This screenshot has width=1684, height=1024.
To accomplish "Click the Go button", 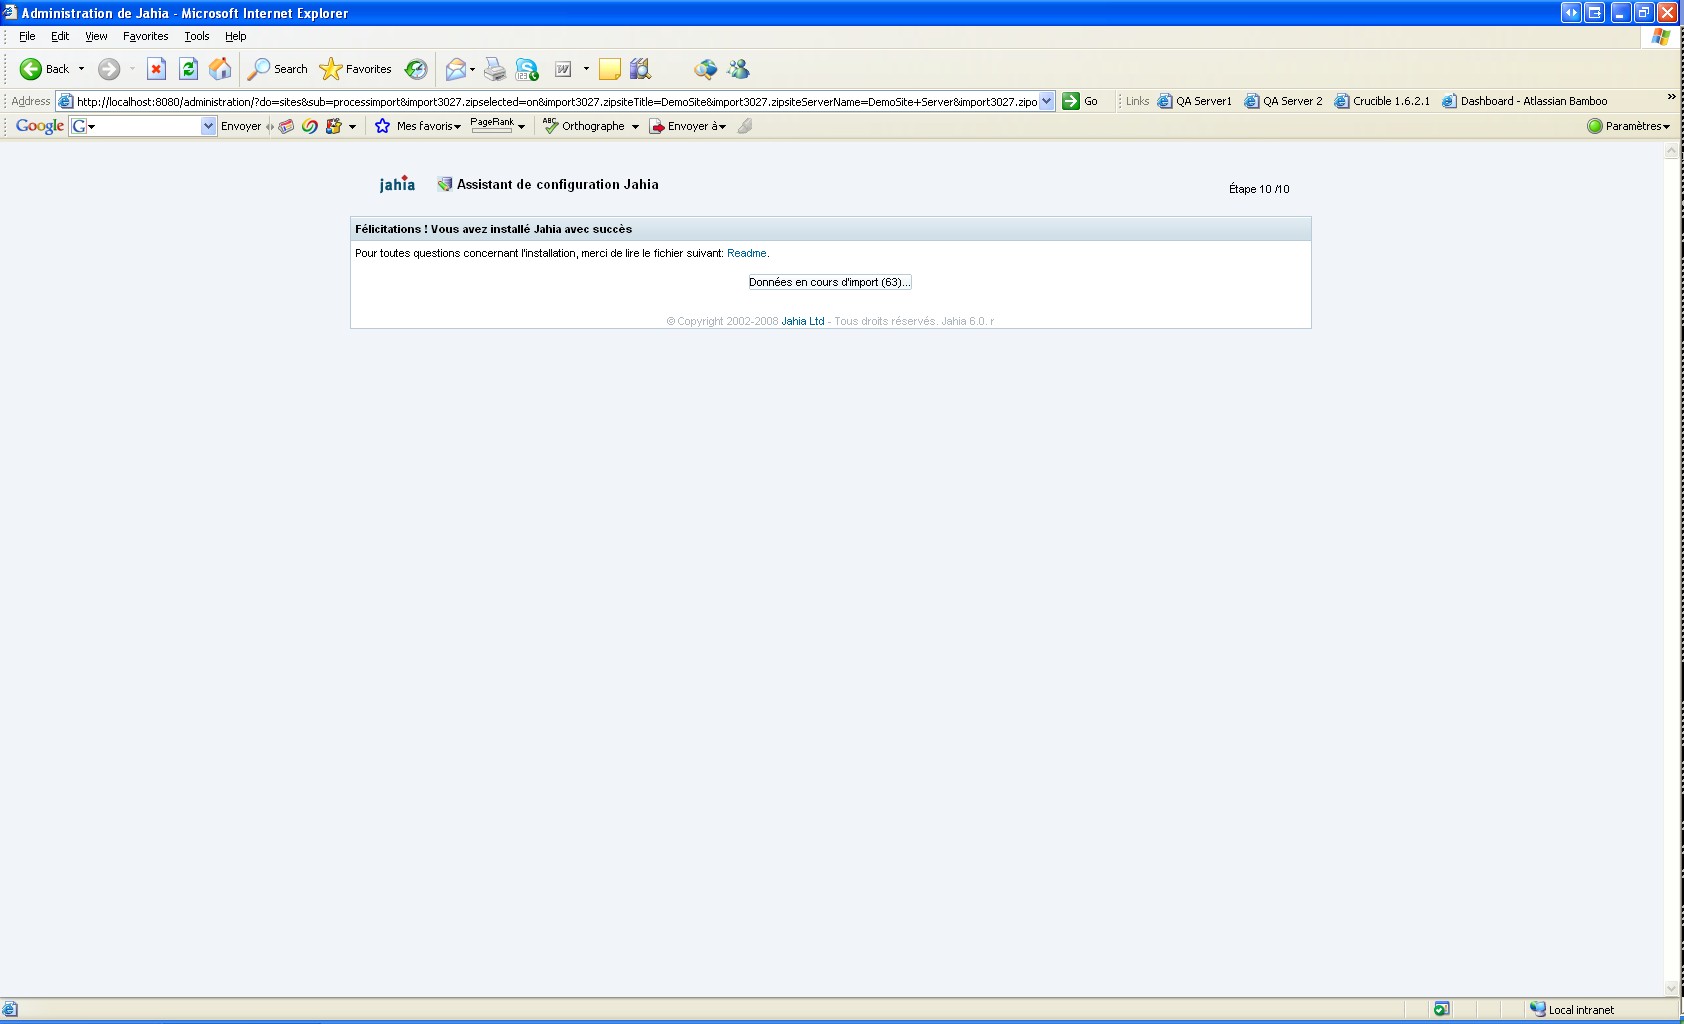I will (x=1080, y=101).
